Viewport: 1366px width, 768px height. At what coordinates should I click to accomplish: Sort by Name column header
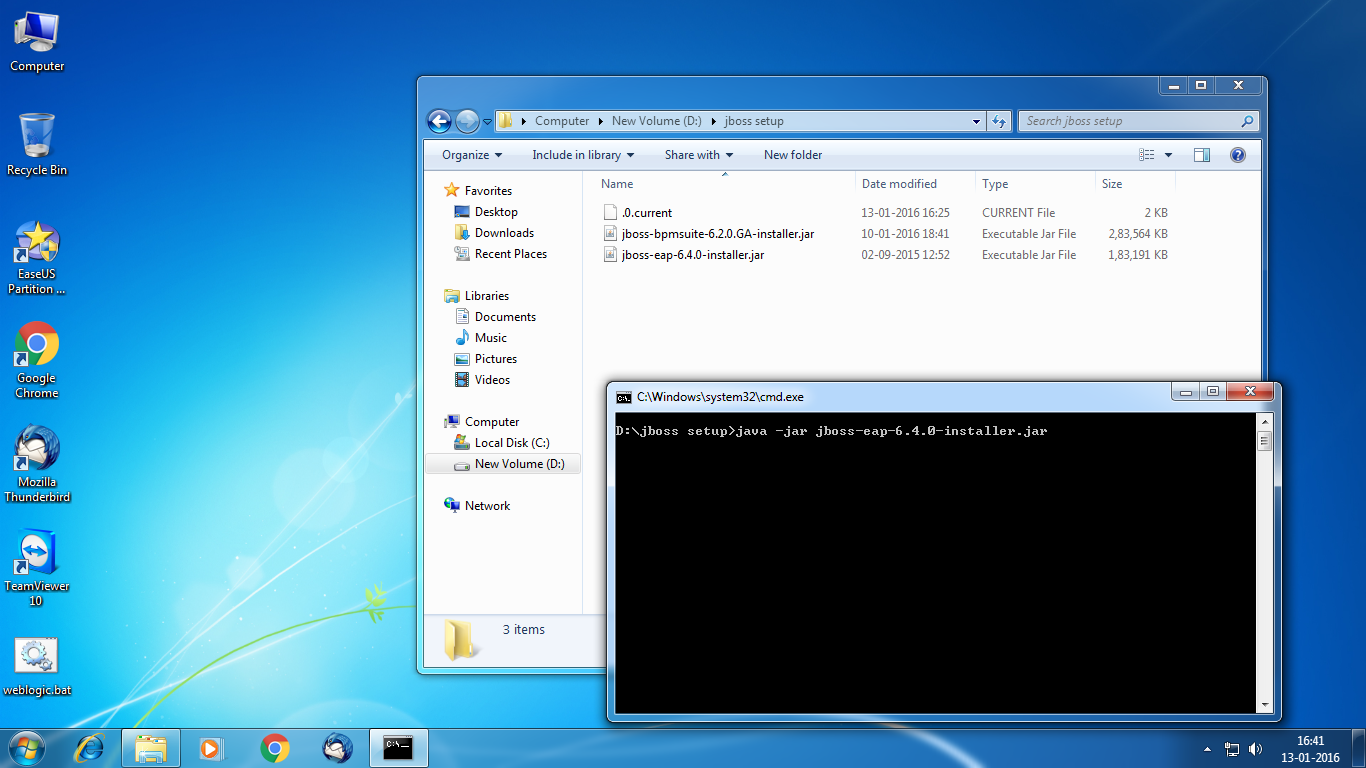[x=725, y=184]
